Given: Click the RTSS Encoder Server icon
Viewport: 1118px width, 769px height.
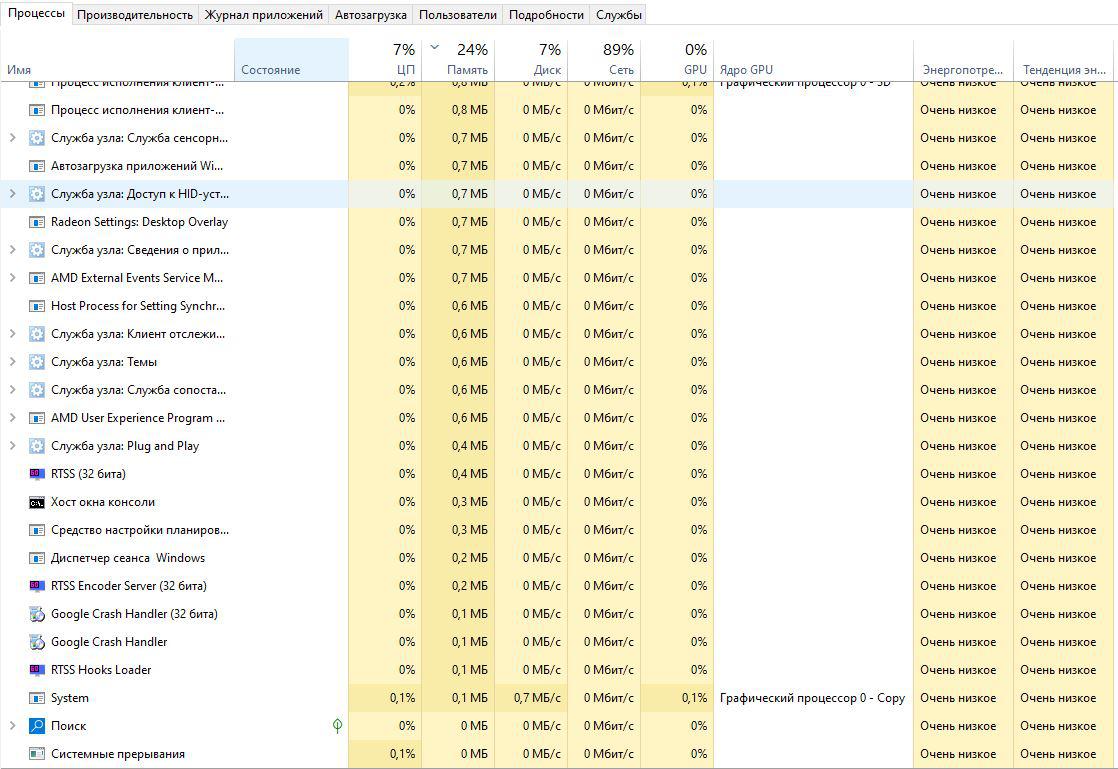Looking at the screenshot, I should (x=37, y=586).
